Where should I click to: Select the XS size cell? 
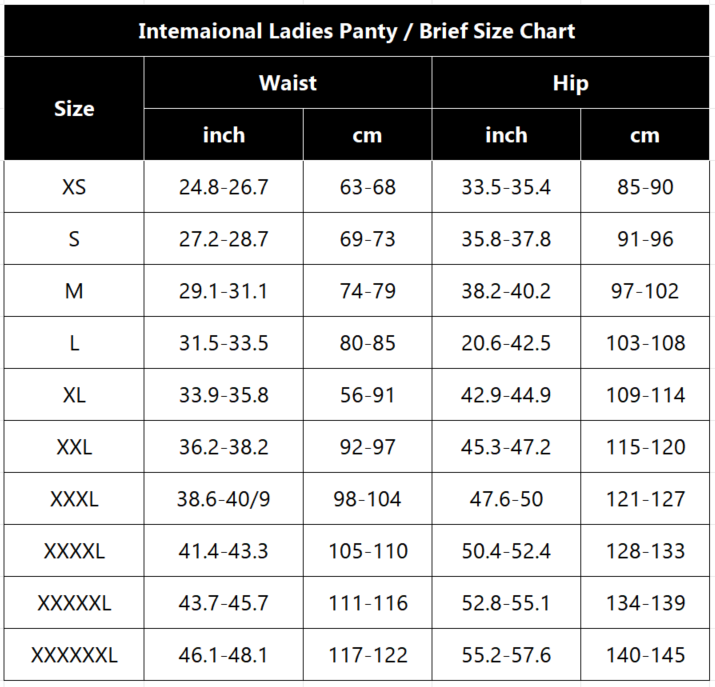tap(74, 187)
